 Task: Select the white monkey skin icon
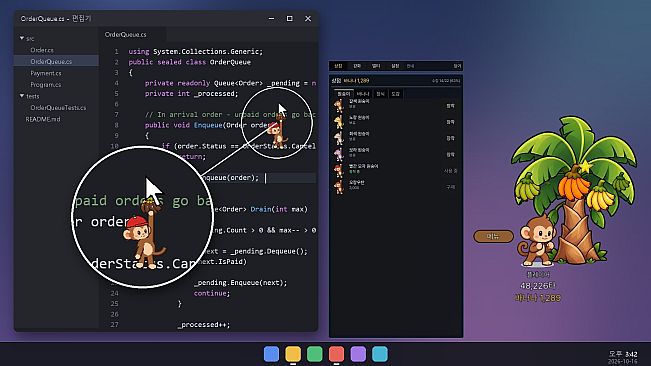[339, 138]
